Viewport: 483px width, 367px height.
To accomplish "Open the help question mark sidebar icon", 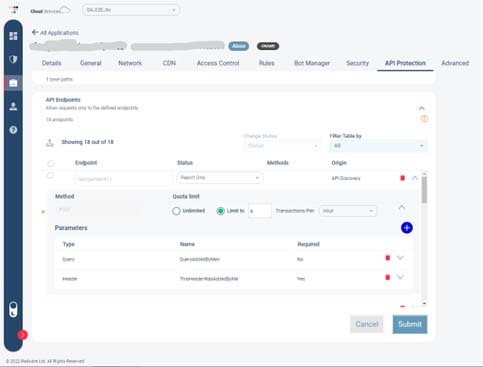I will coord(13,130).
